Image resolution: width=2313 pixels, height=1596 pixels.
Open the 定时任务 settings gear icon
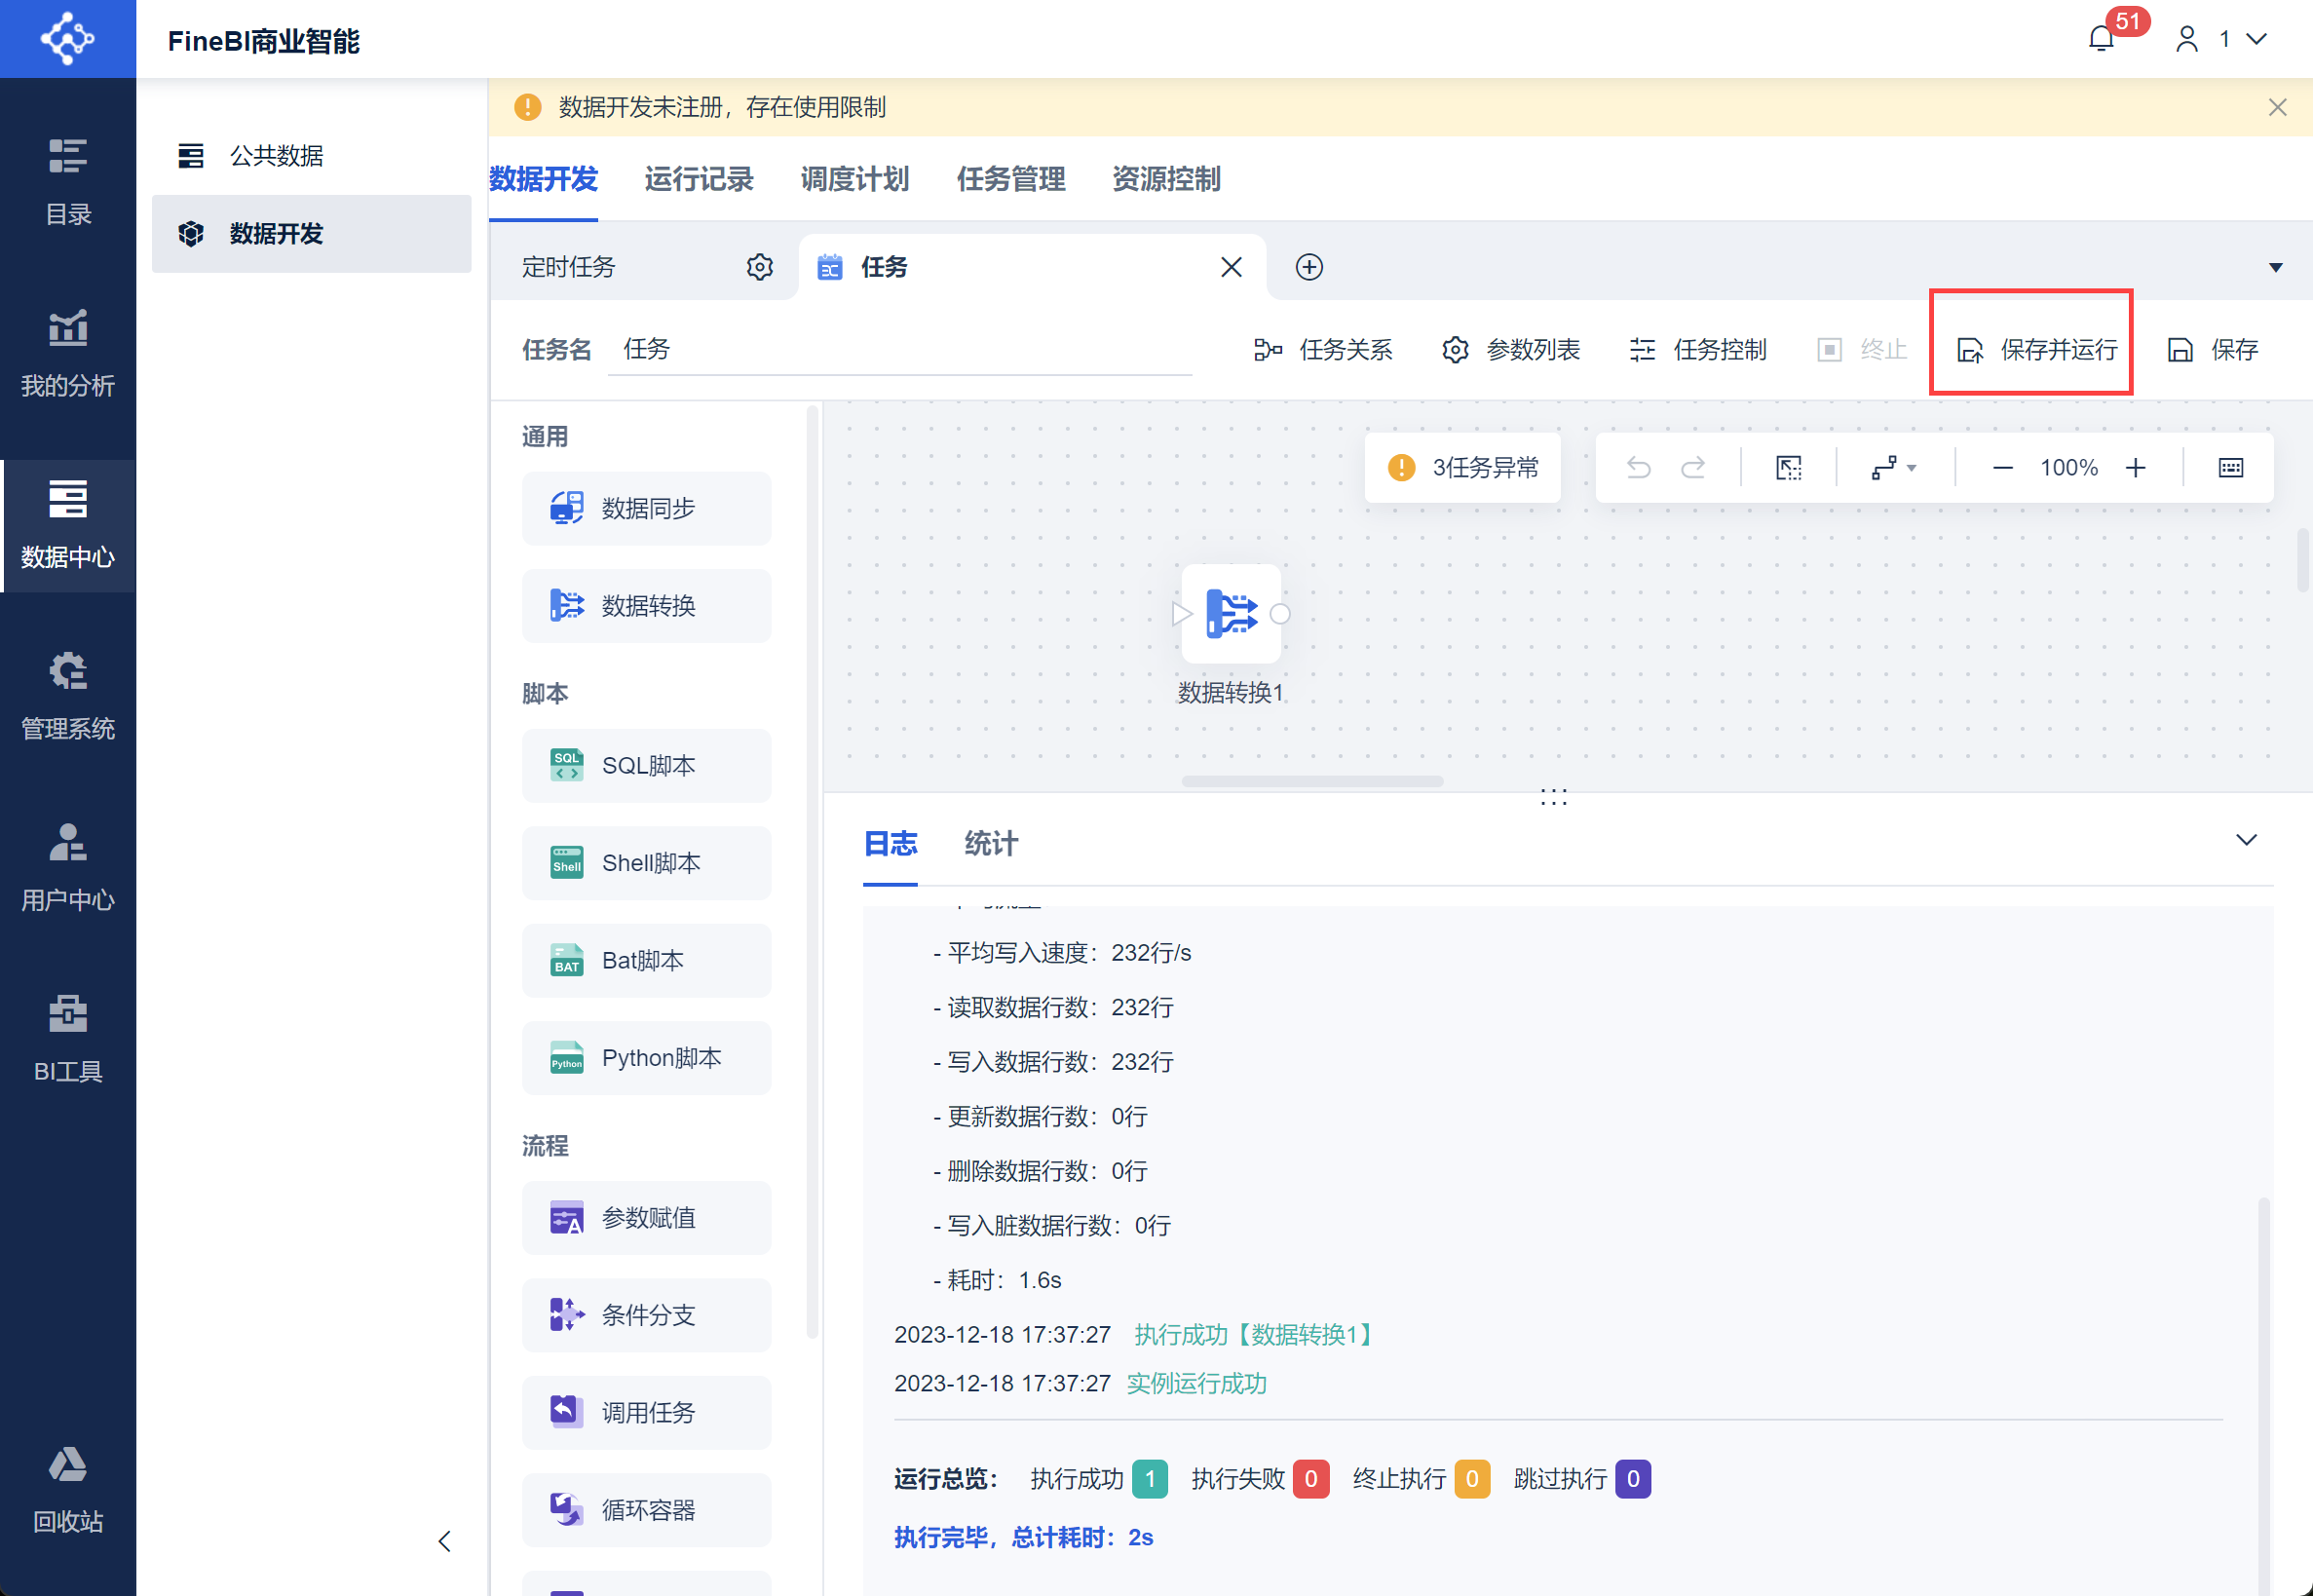[759, 267]
